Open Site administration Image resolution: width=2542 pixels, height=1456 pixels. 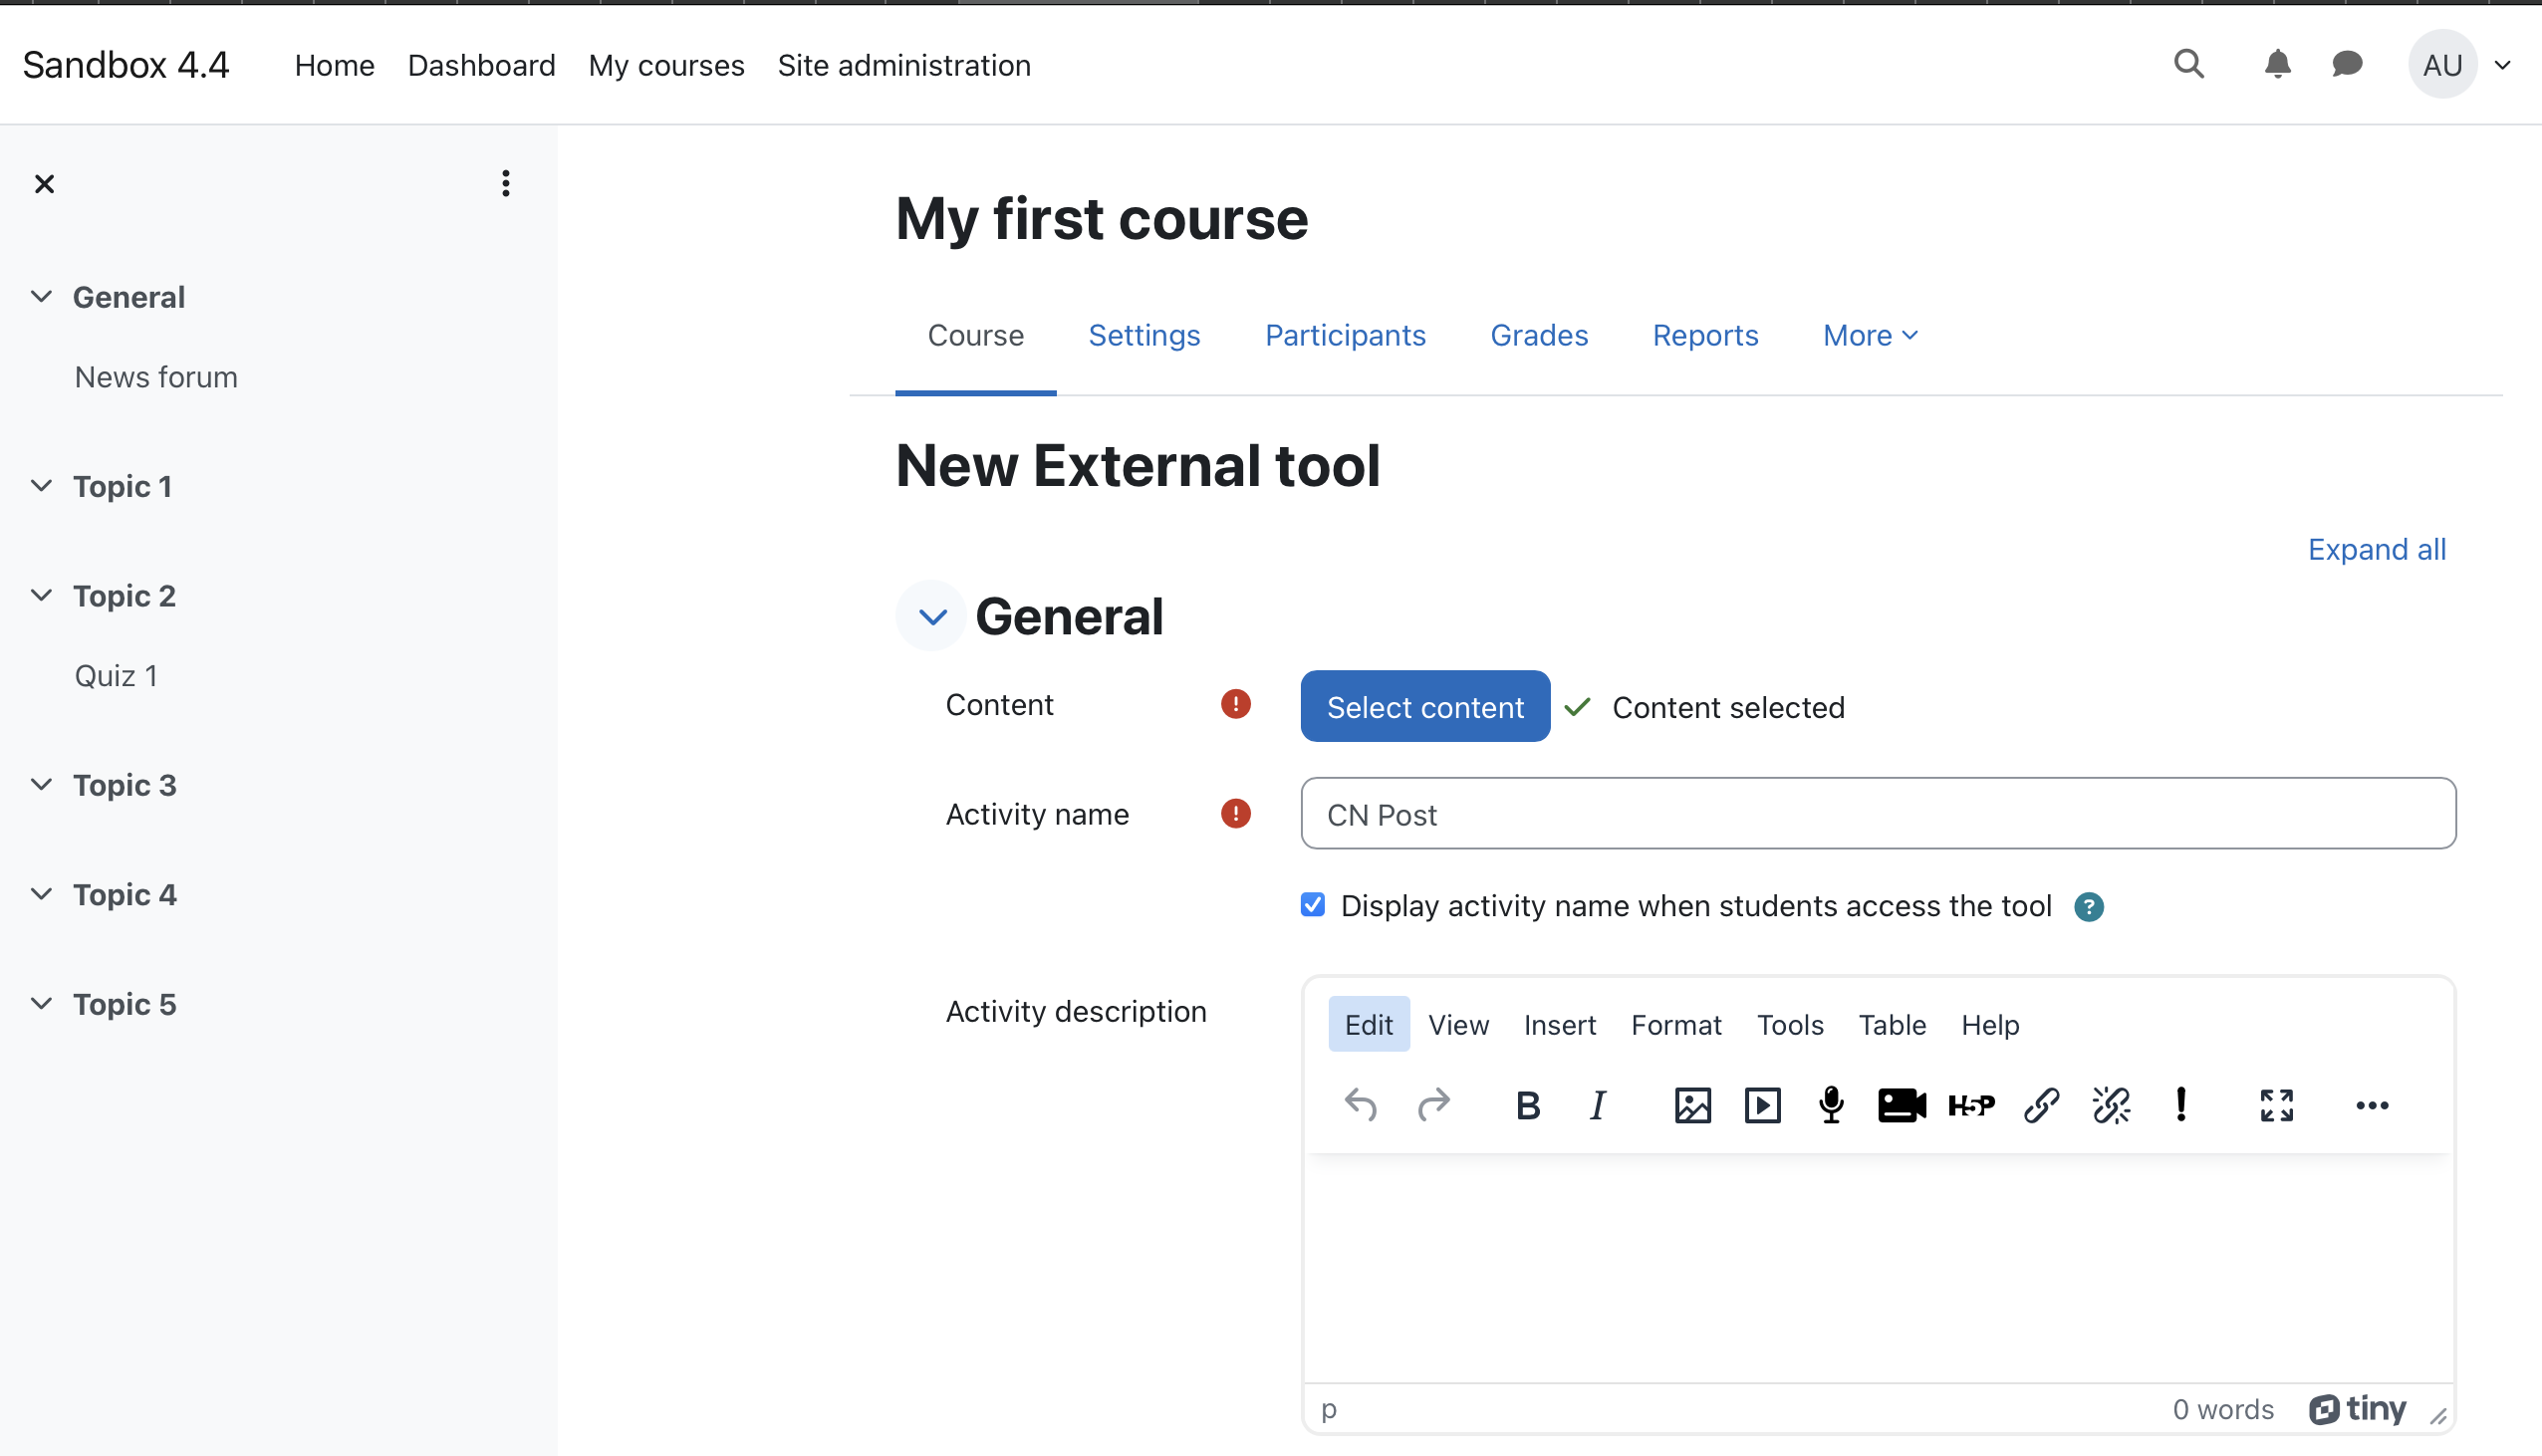[904, 65]
